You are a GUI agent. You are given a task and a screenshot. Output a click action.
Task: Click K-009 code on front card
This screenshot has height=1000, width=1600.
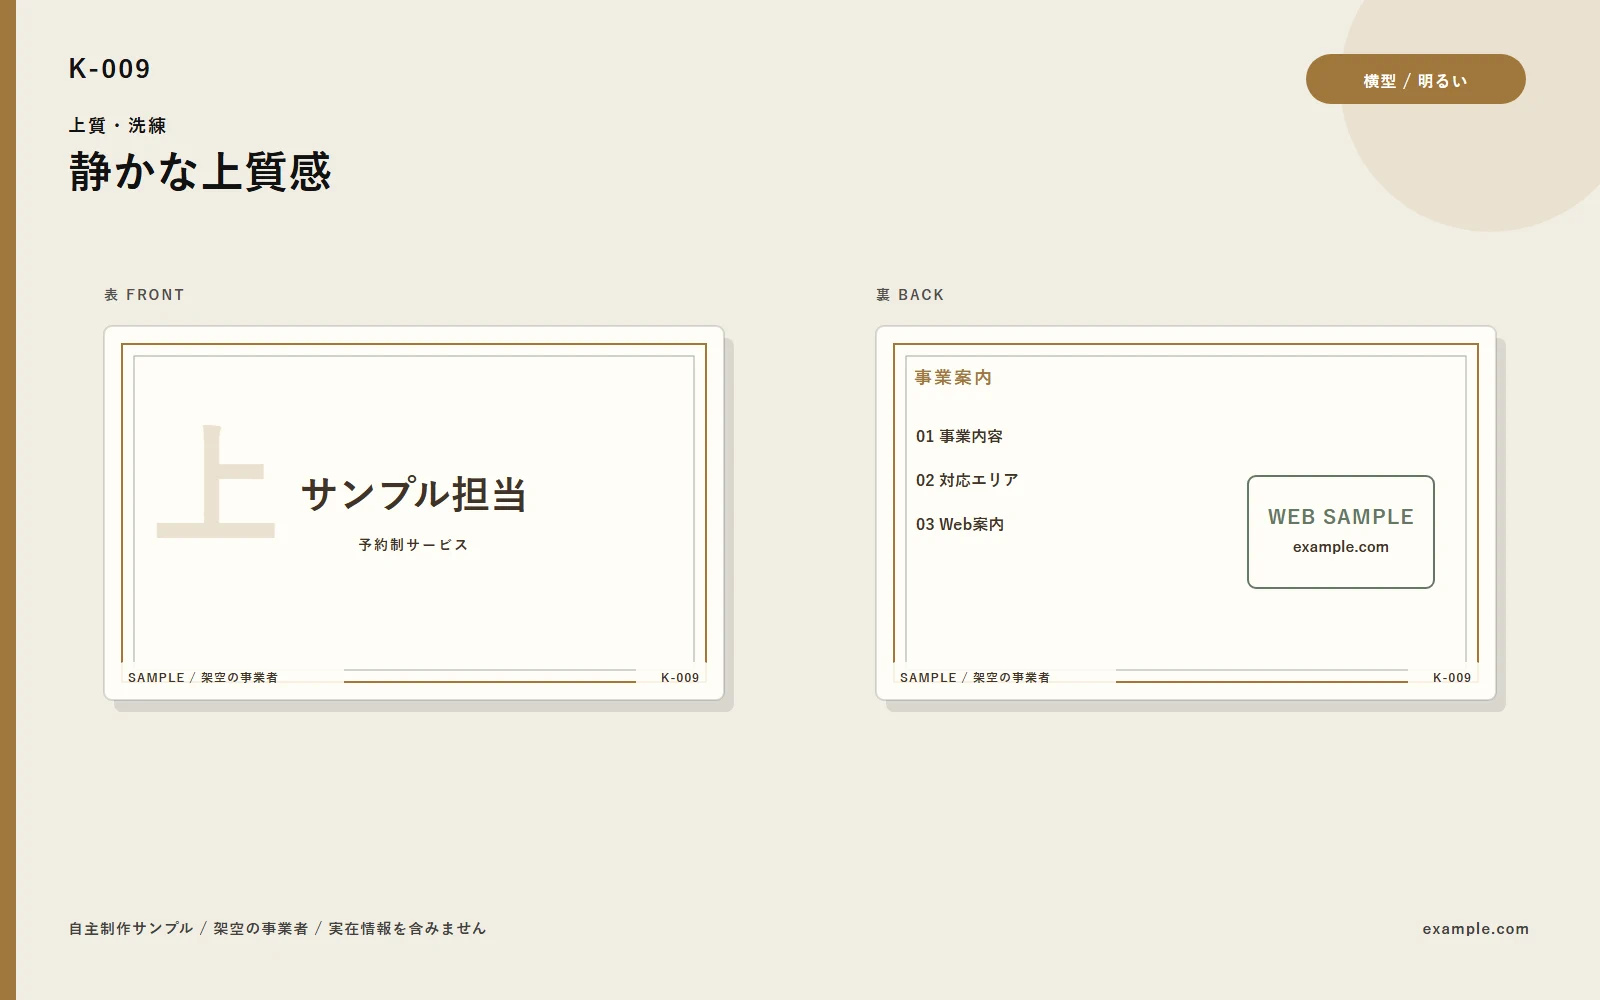click(x=680, y=678)
